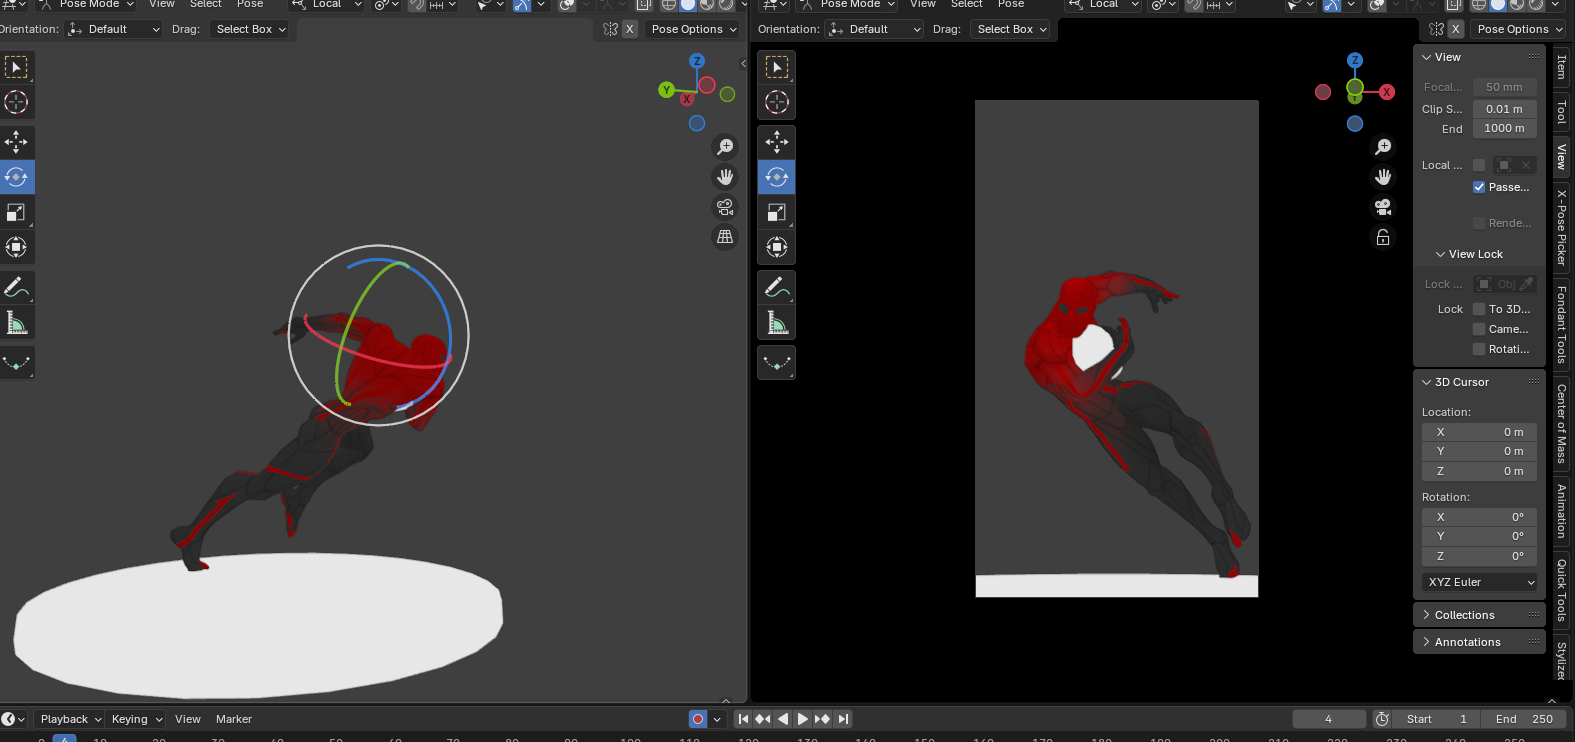The height and width of the screenshot is (742, 1575).
Task: Expand the Annotations panel
Action: click(x=1467, y=642)
